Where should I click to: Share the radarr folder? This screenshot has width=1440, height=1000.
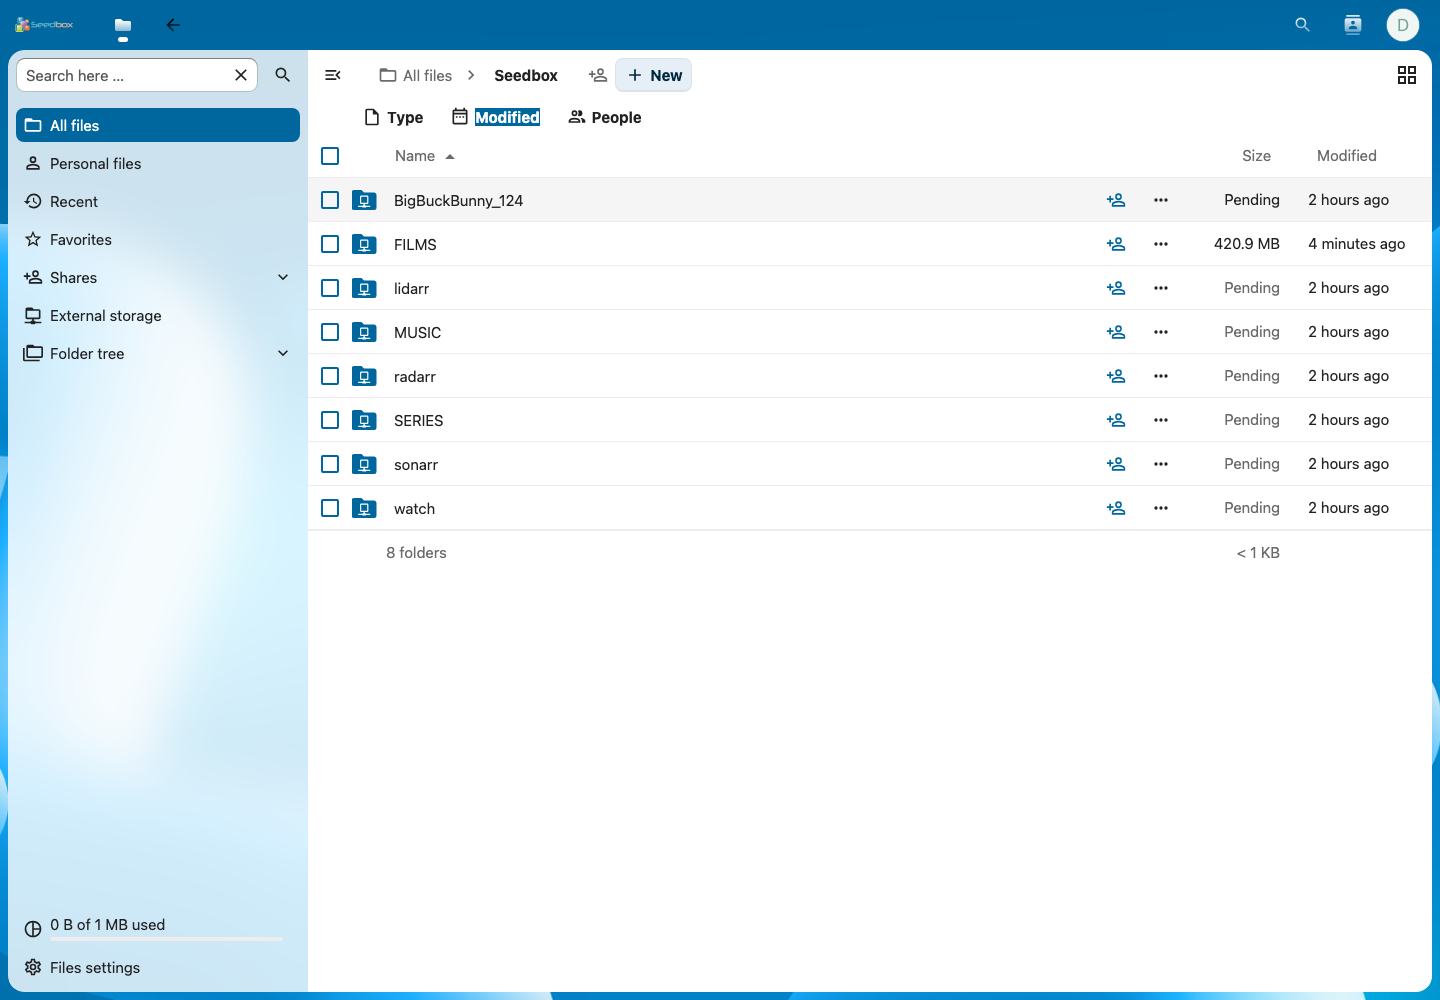tap(1116, 376)
